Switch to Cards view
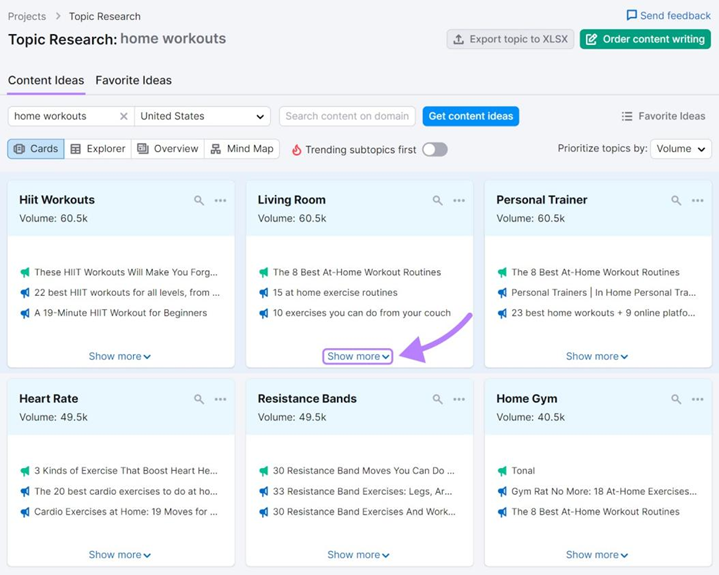Screen dimensions: 719x575 click(35, 149)
